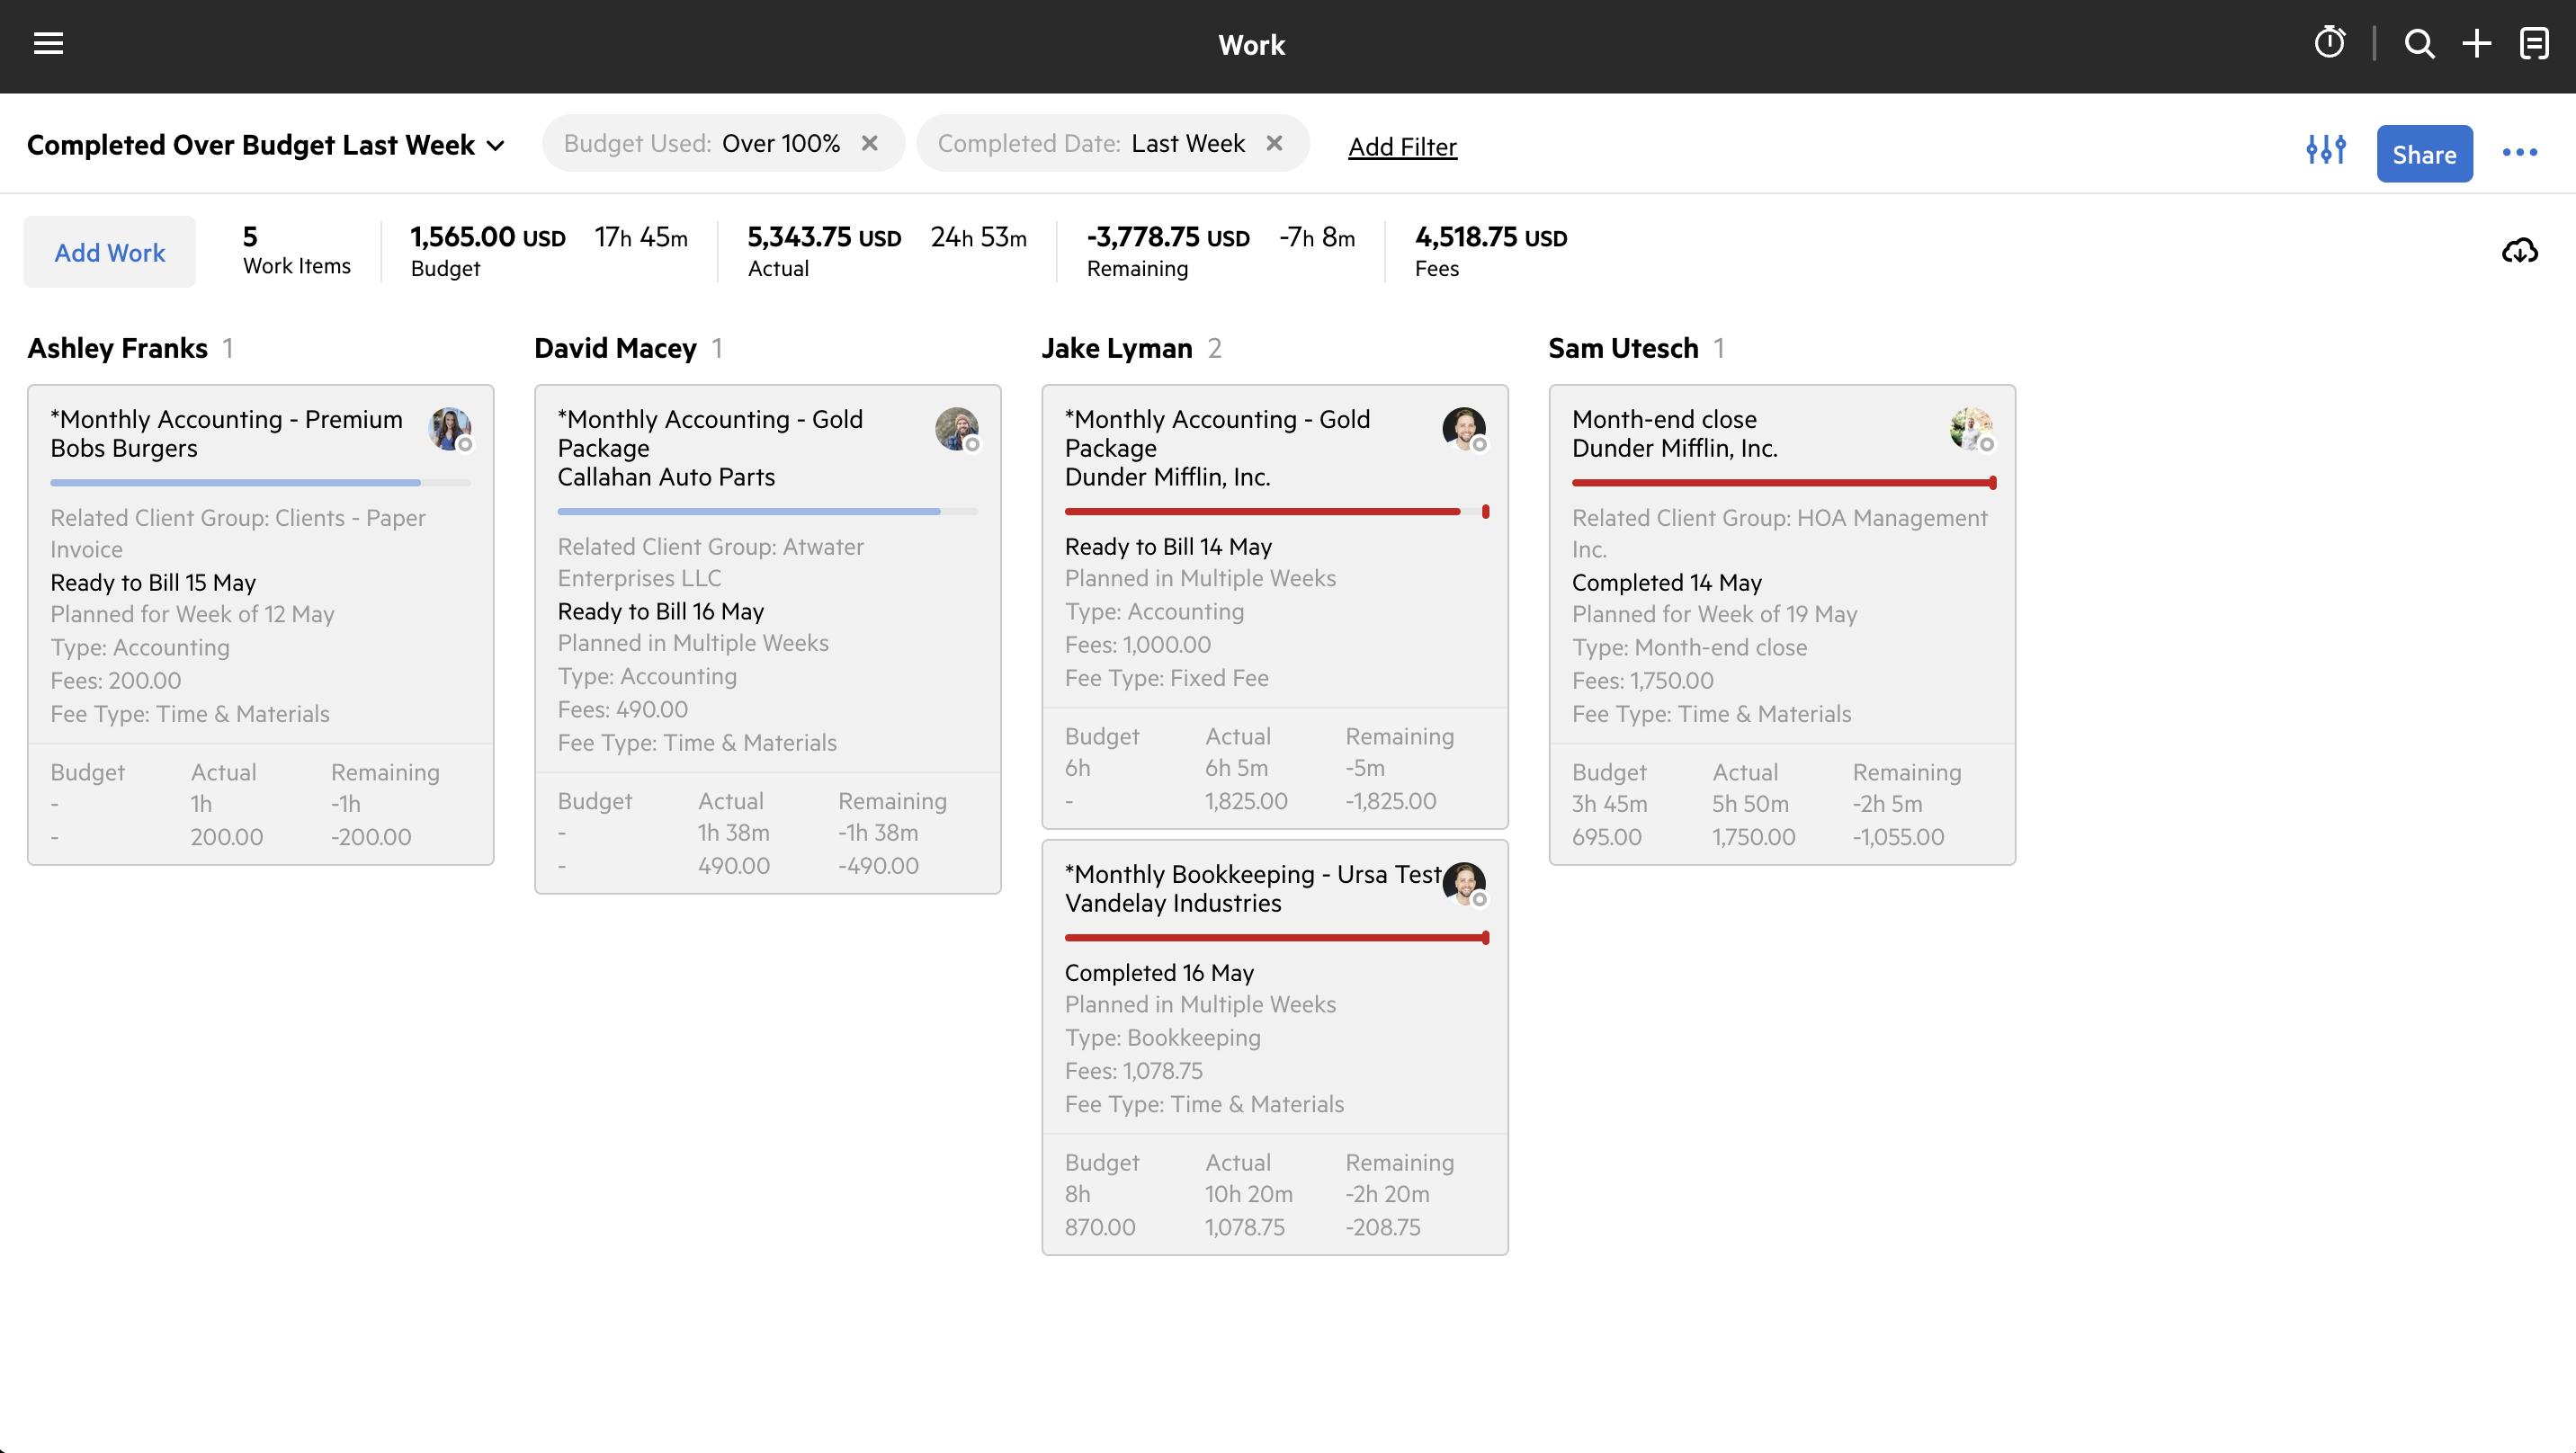
Task: Open the Budget Used filter chip
Action: tap(702, 144)
